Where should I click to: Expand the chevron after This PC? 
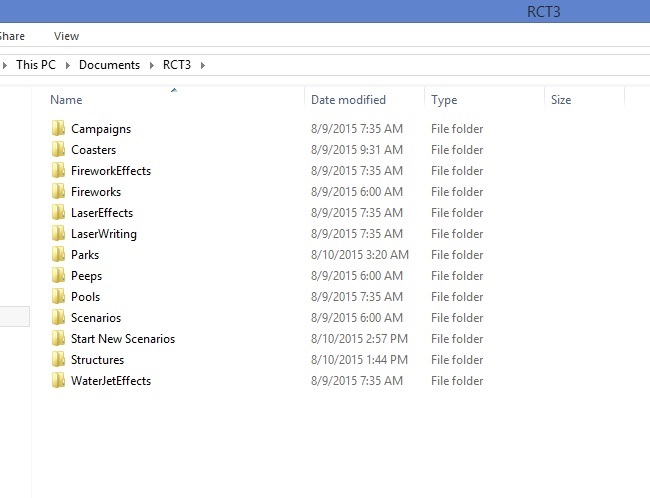(68, 65)
